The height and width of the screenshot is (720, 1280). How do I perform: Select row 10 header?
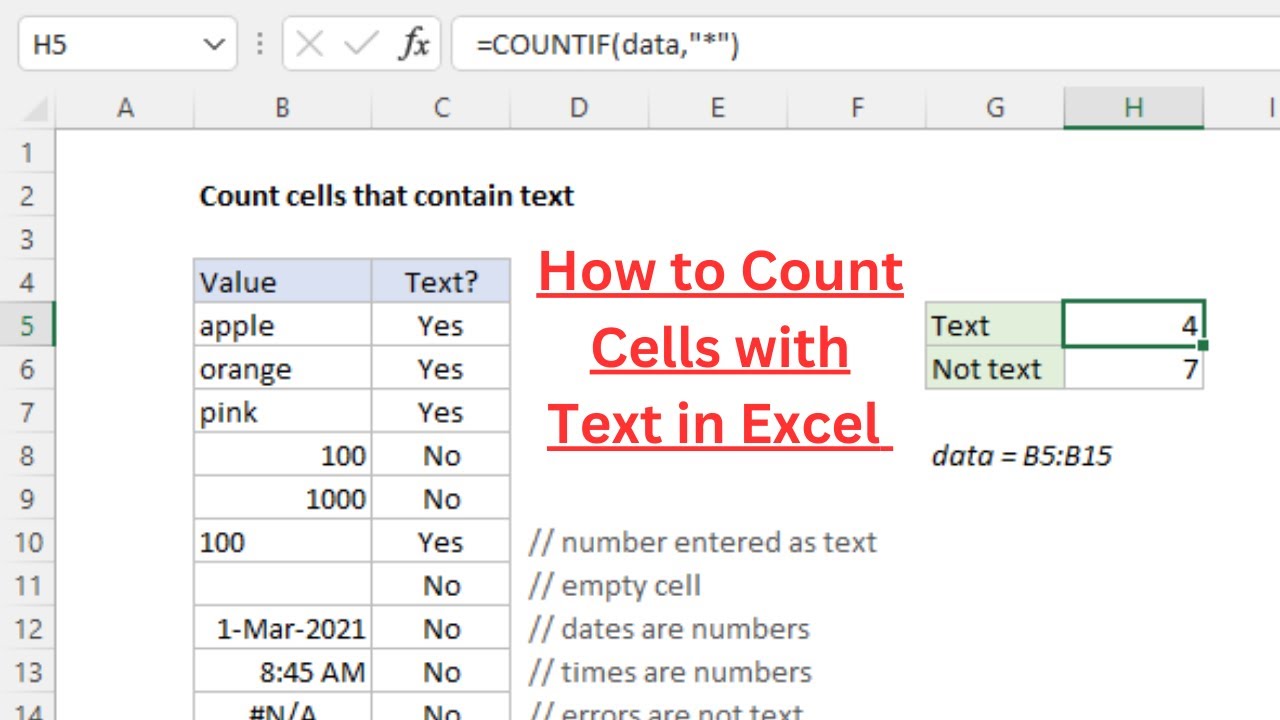pyautogui.click(x=28, y=542)
